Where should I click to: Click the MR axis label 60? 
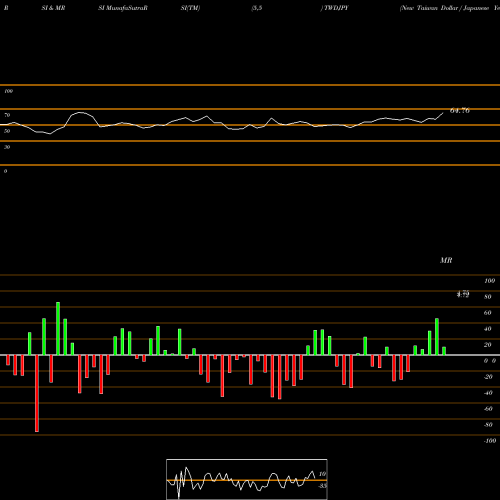(488, 313)
